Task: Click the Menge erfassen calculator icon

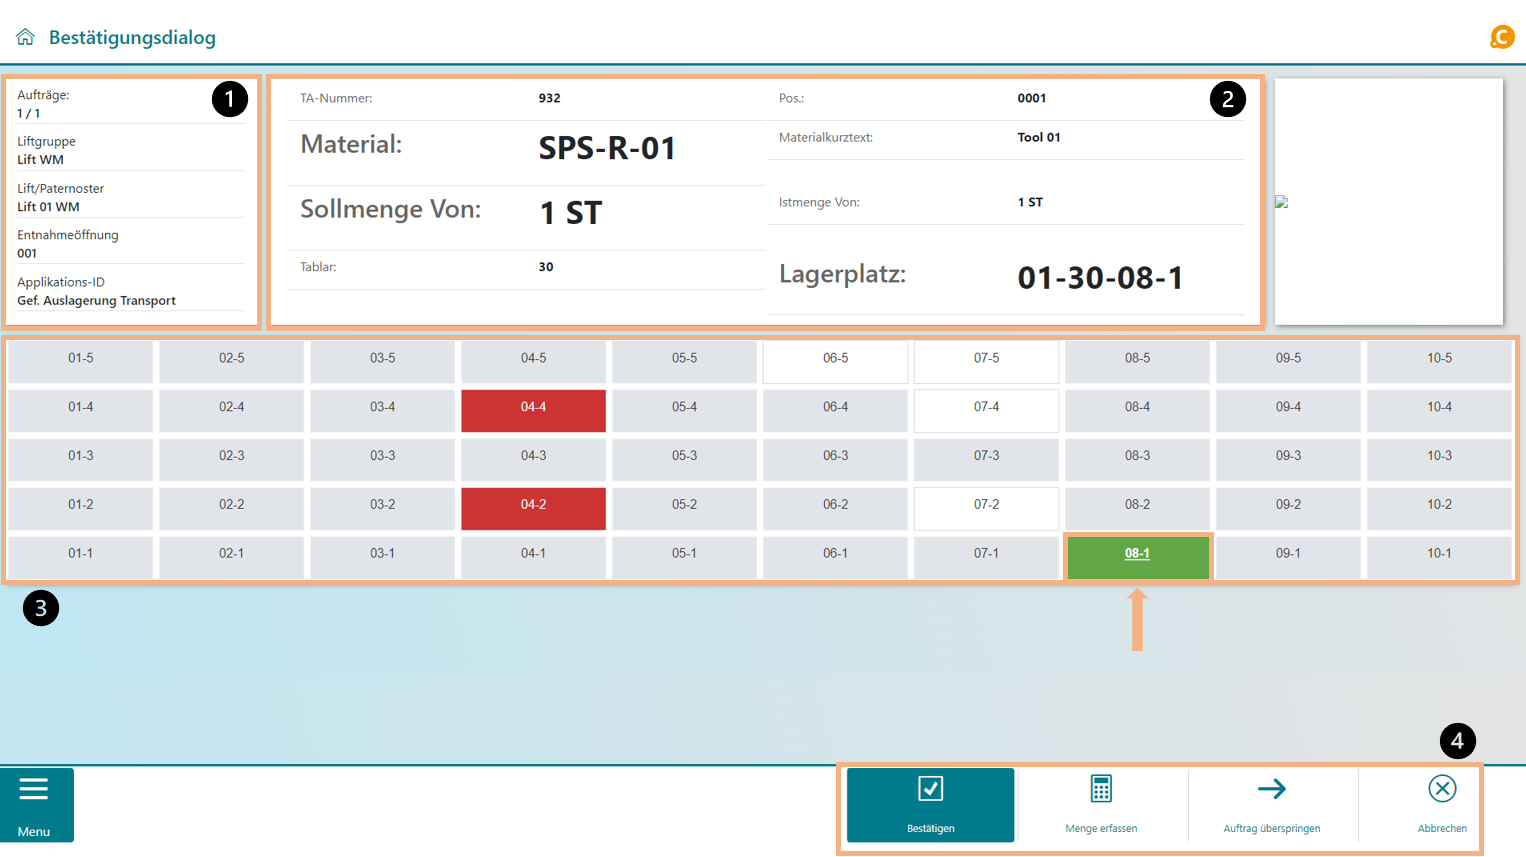Action: click(x=1101, y=789)
